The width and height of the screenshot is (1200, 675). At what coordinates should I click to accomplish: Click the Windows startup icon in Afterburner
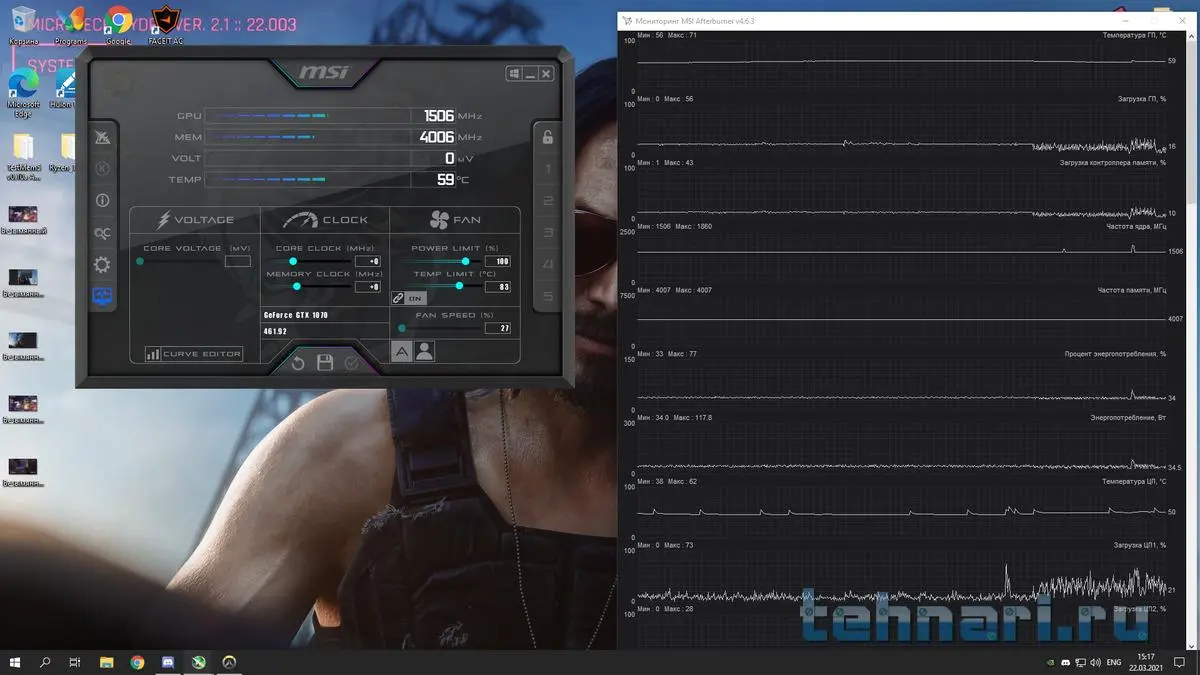[x=514, y=73]
